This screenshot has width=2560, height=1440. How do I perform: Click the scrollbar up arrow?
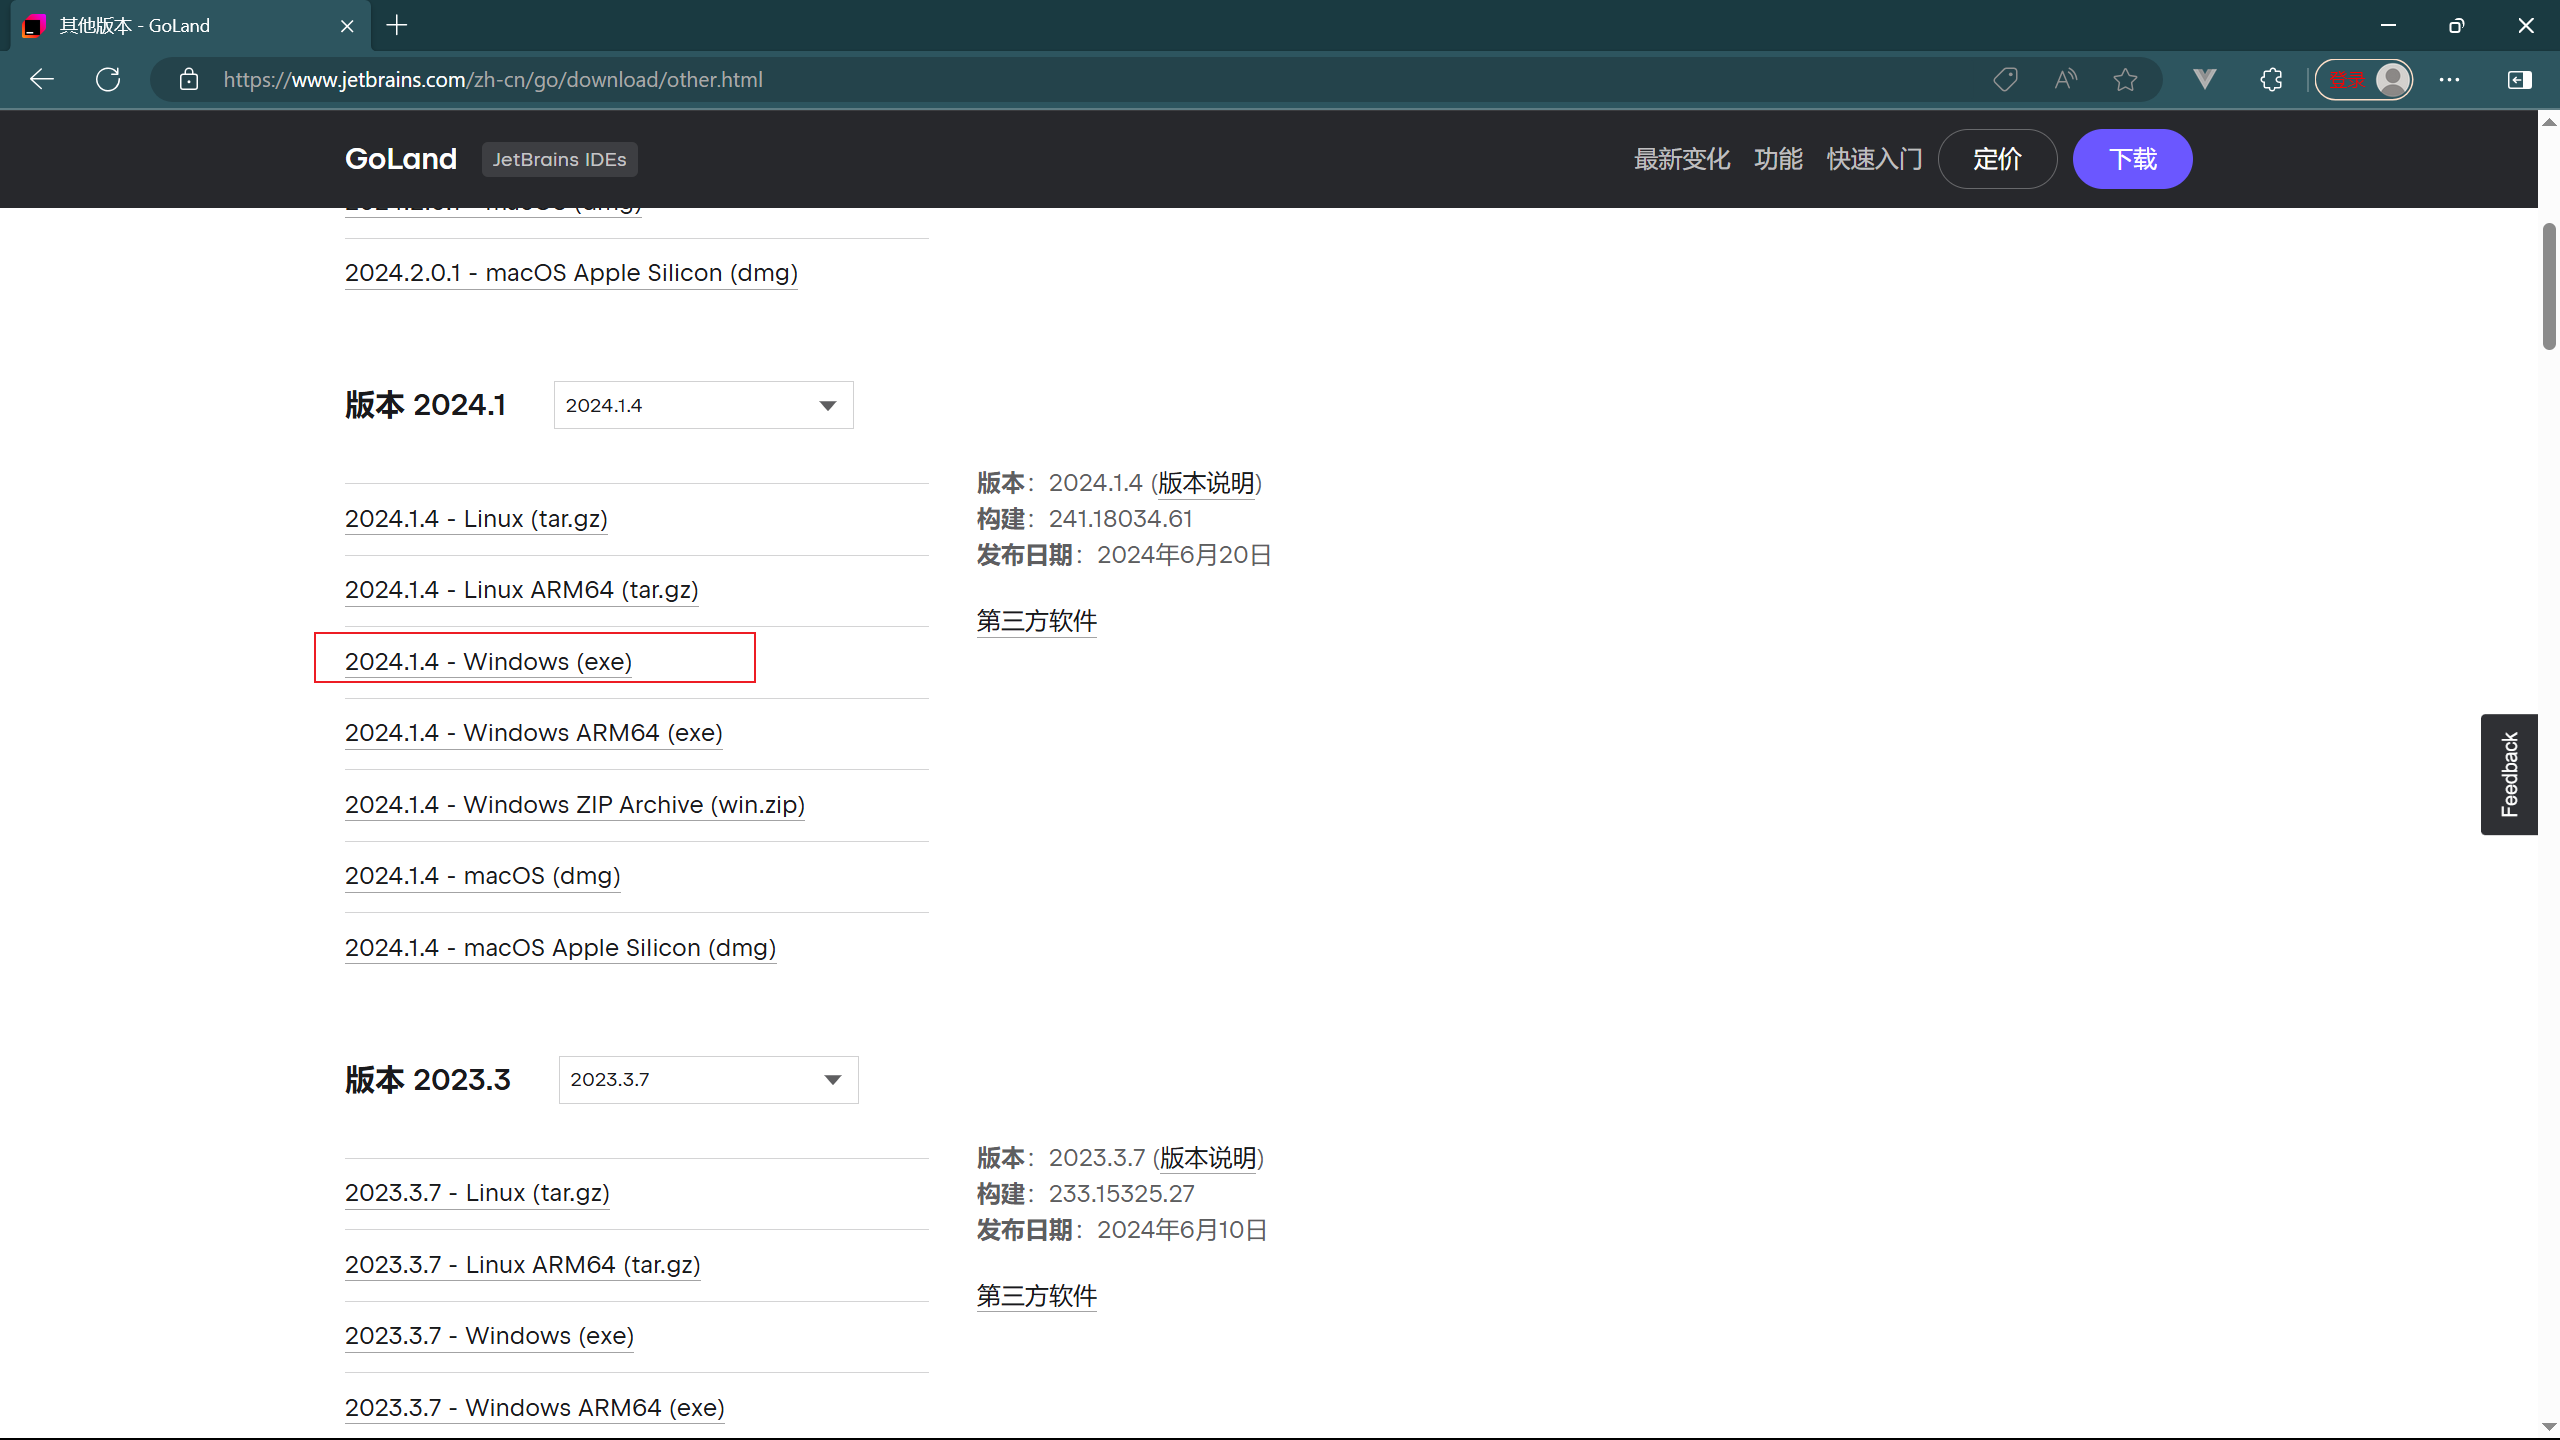(2549, 122)
